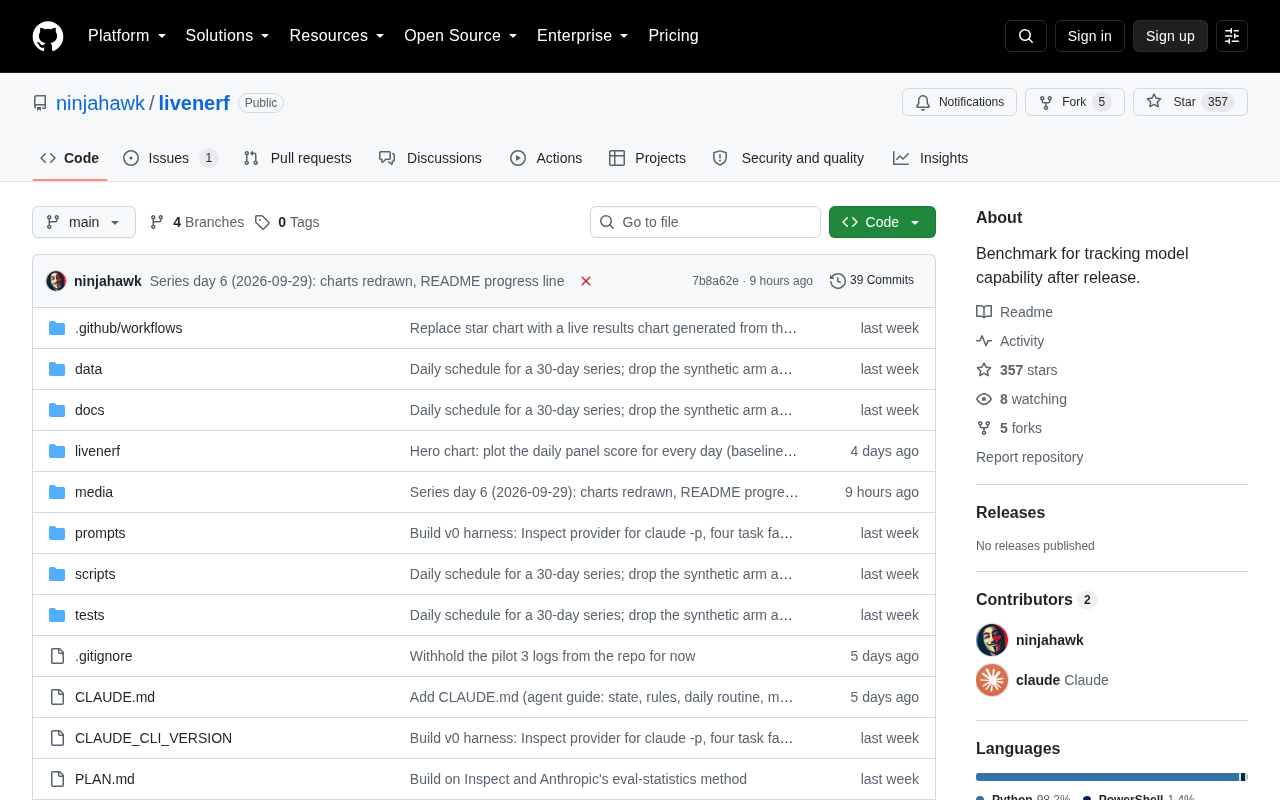Open the PLAN.md file

105,779
